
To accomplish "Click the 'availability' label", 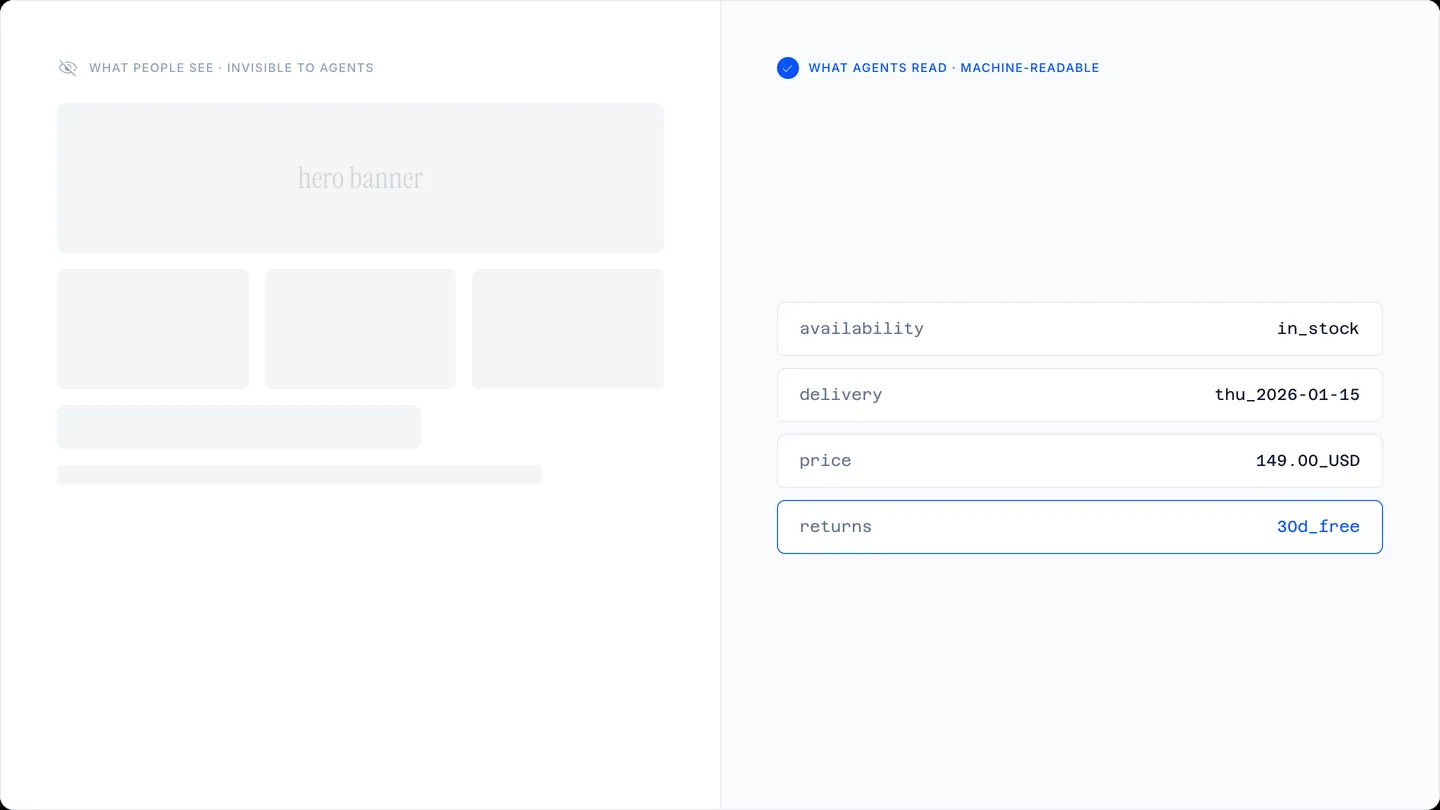I will tap(862, 329).
